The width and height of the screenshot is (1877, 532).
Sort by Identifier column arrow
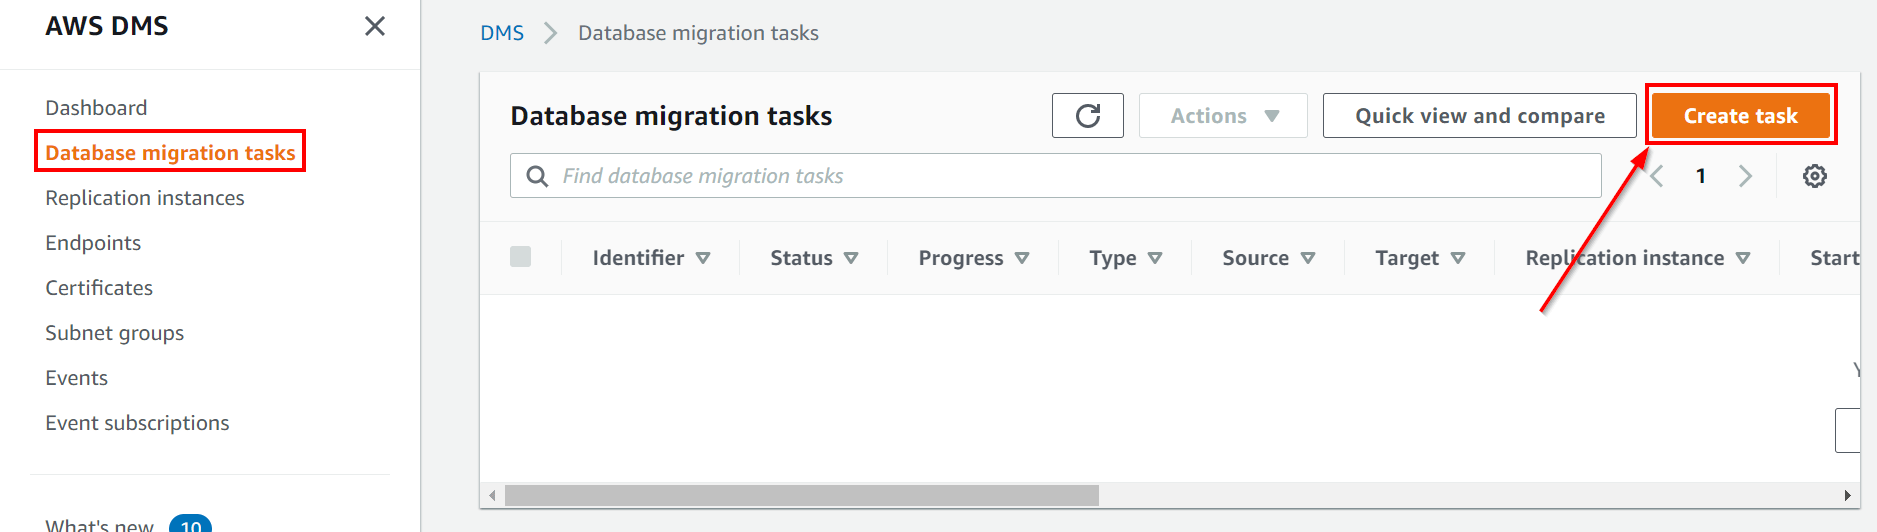[703, 258]
